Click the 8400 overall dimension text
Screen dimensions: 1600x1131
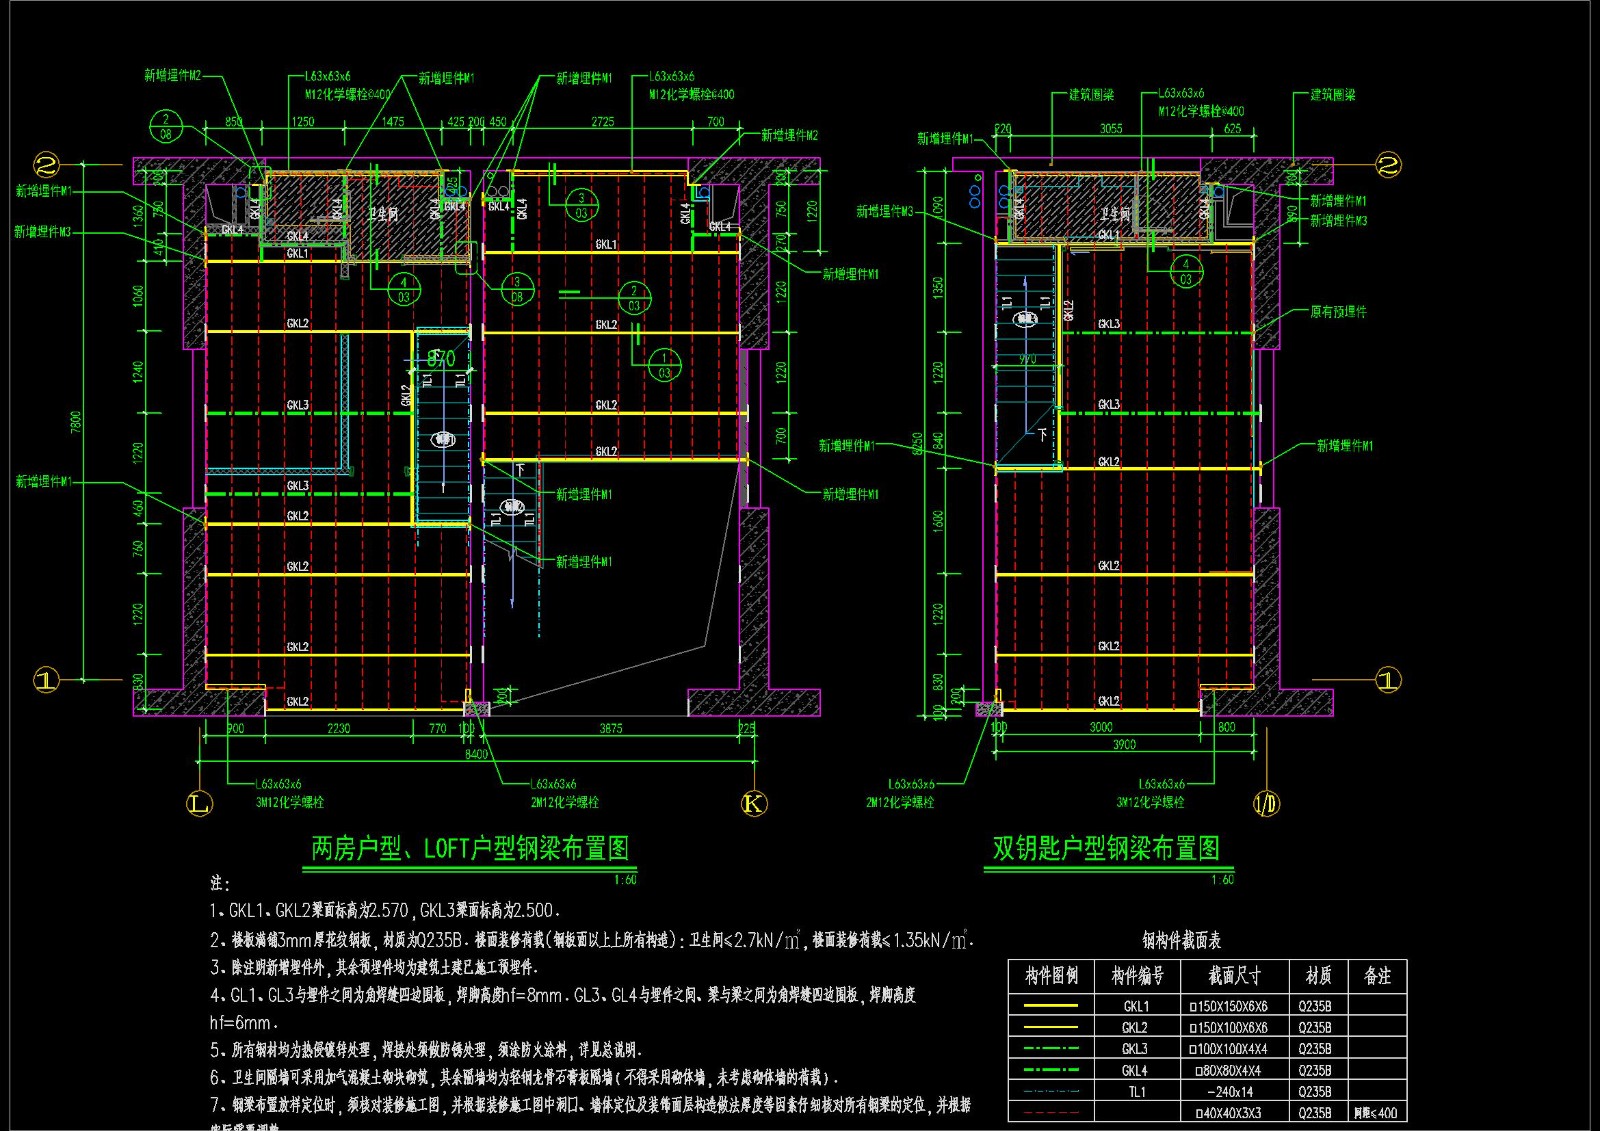pyautogui.click(x=476, y=754)
